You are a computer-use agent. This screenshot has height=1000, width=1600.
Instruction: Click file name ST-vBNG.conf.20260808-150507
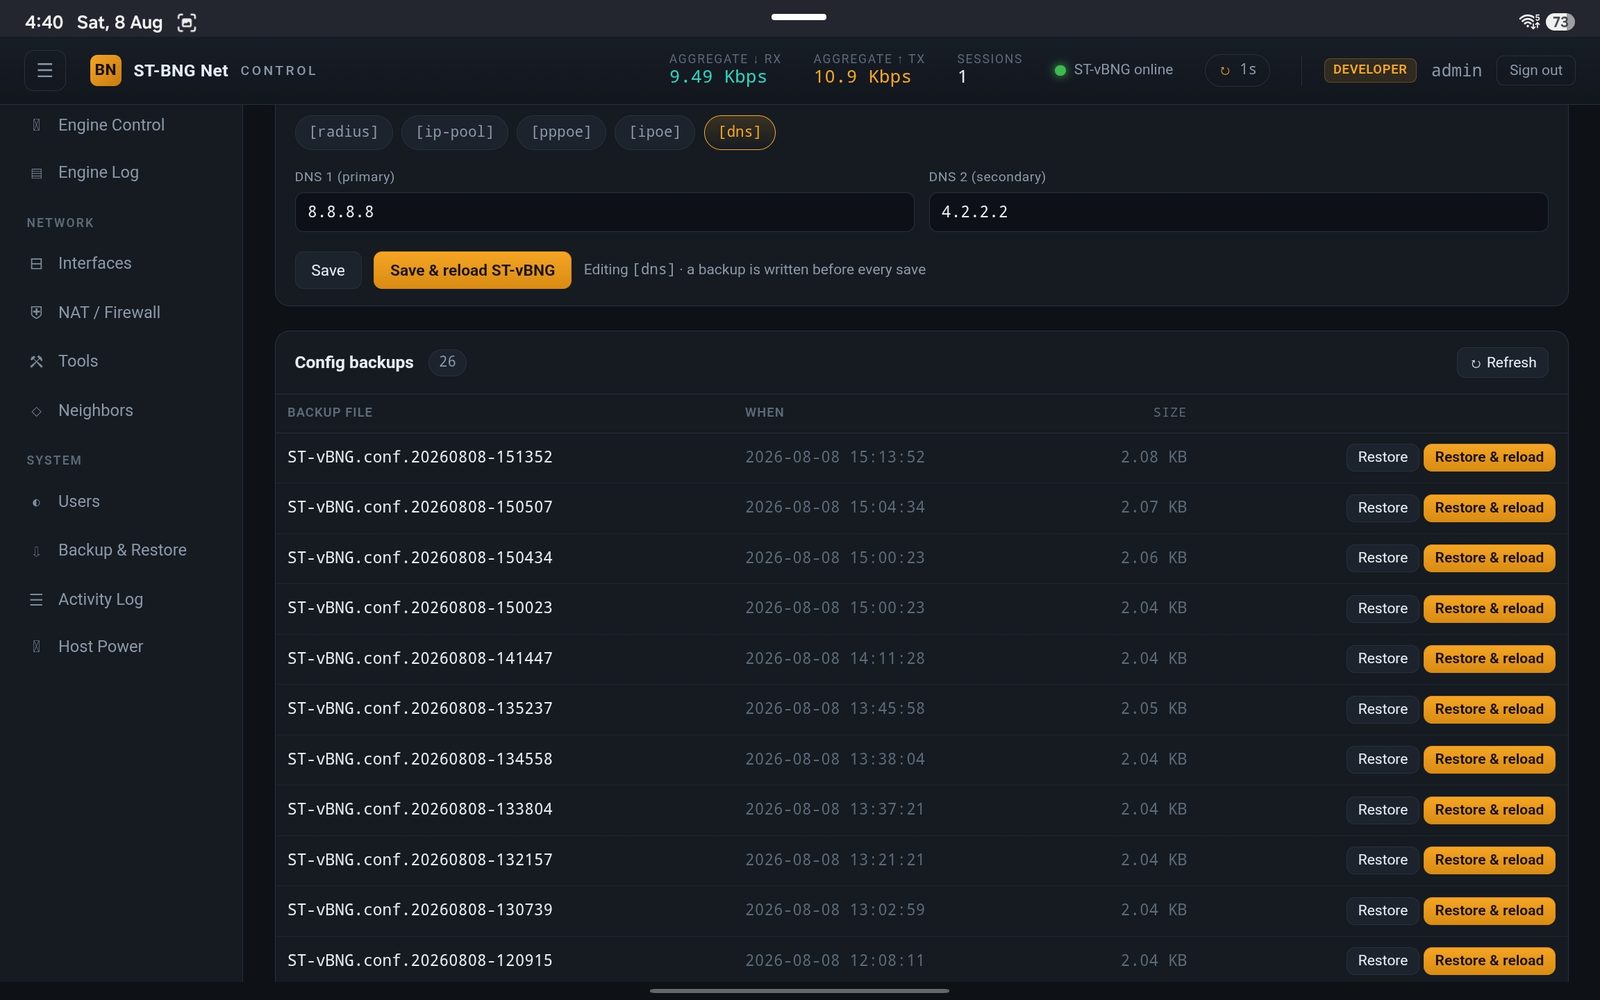420,507
